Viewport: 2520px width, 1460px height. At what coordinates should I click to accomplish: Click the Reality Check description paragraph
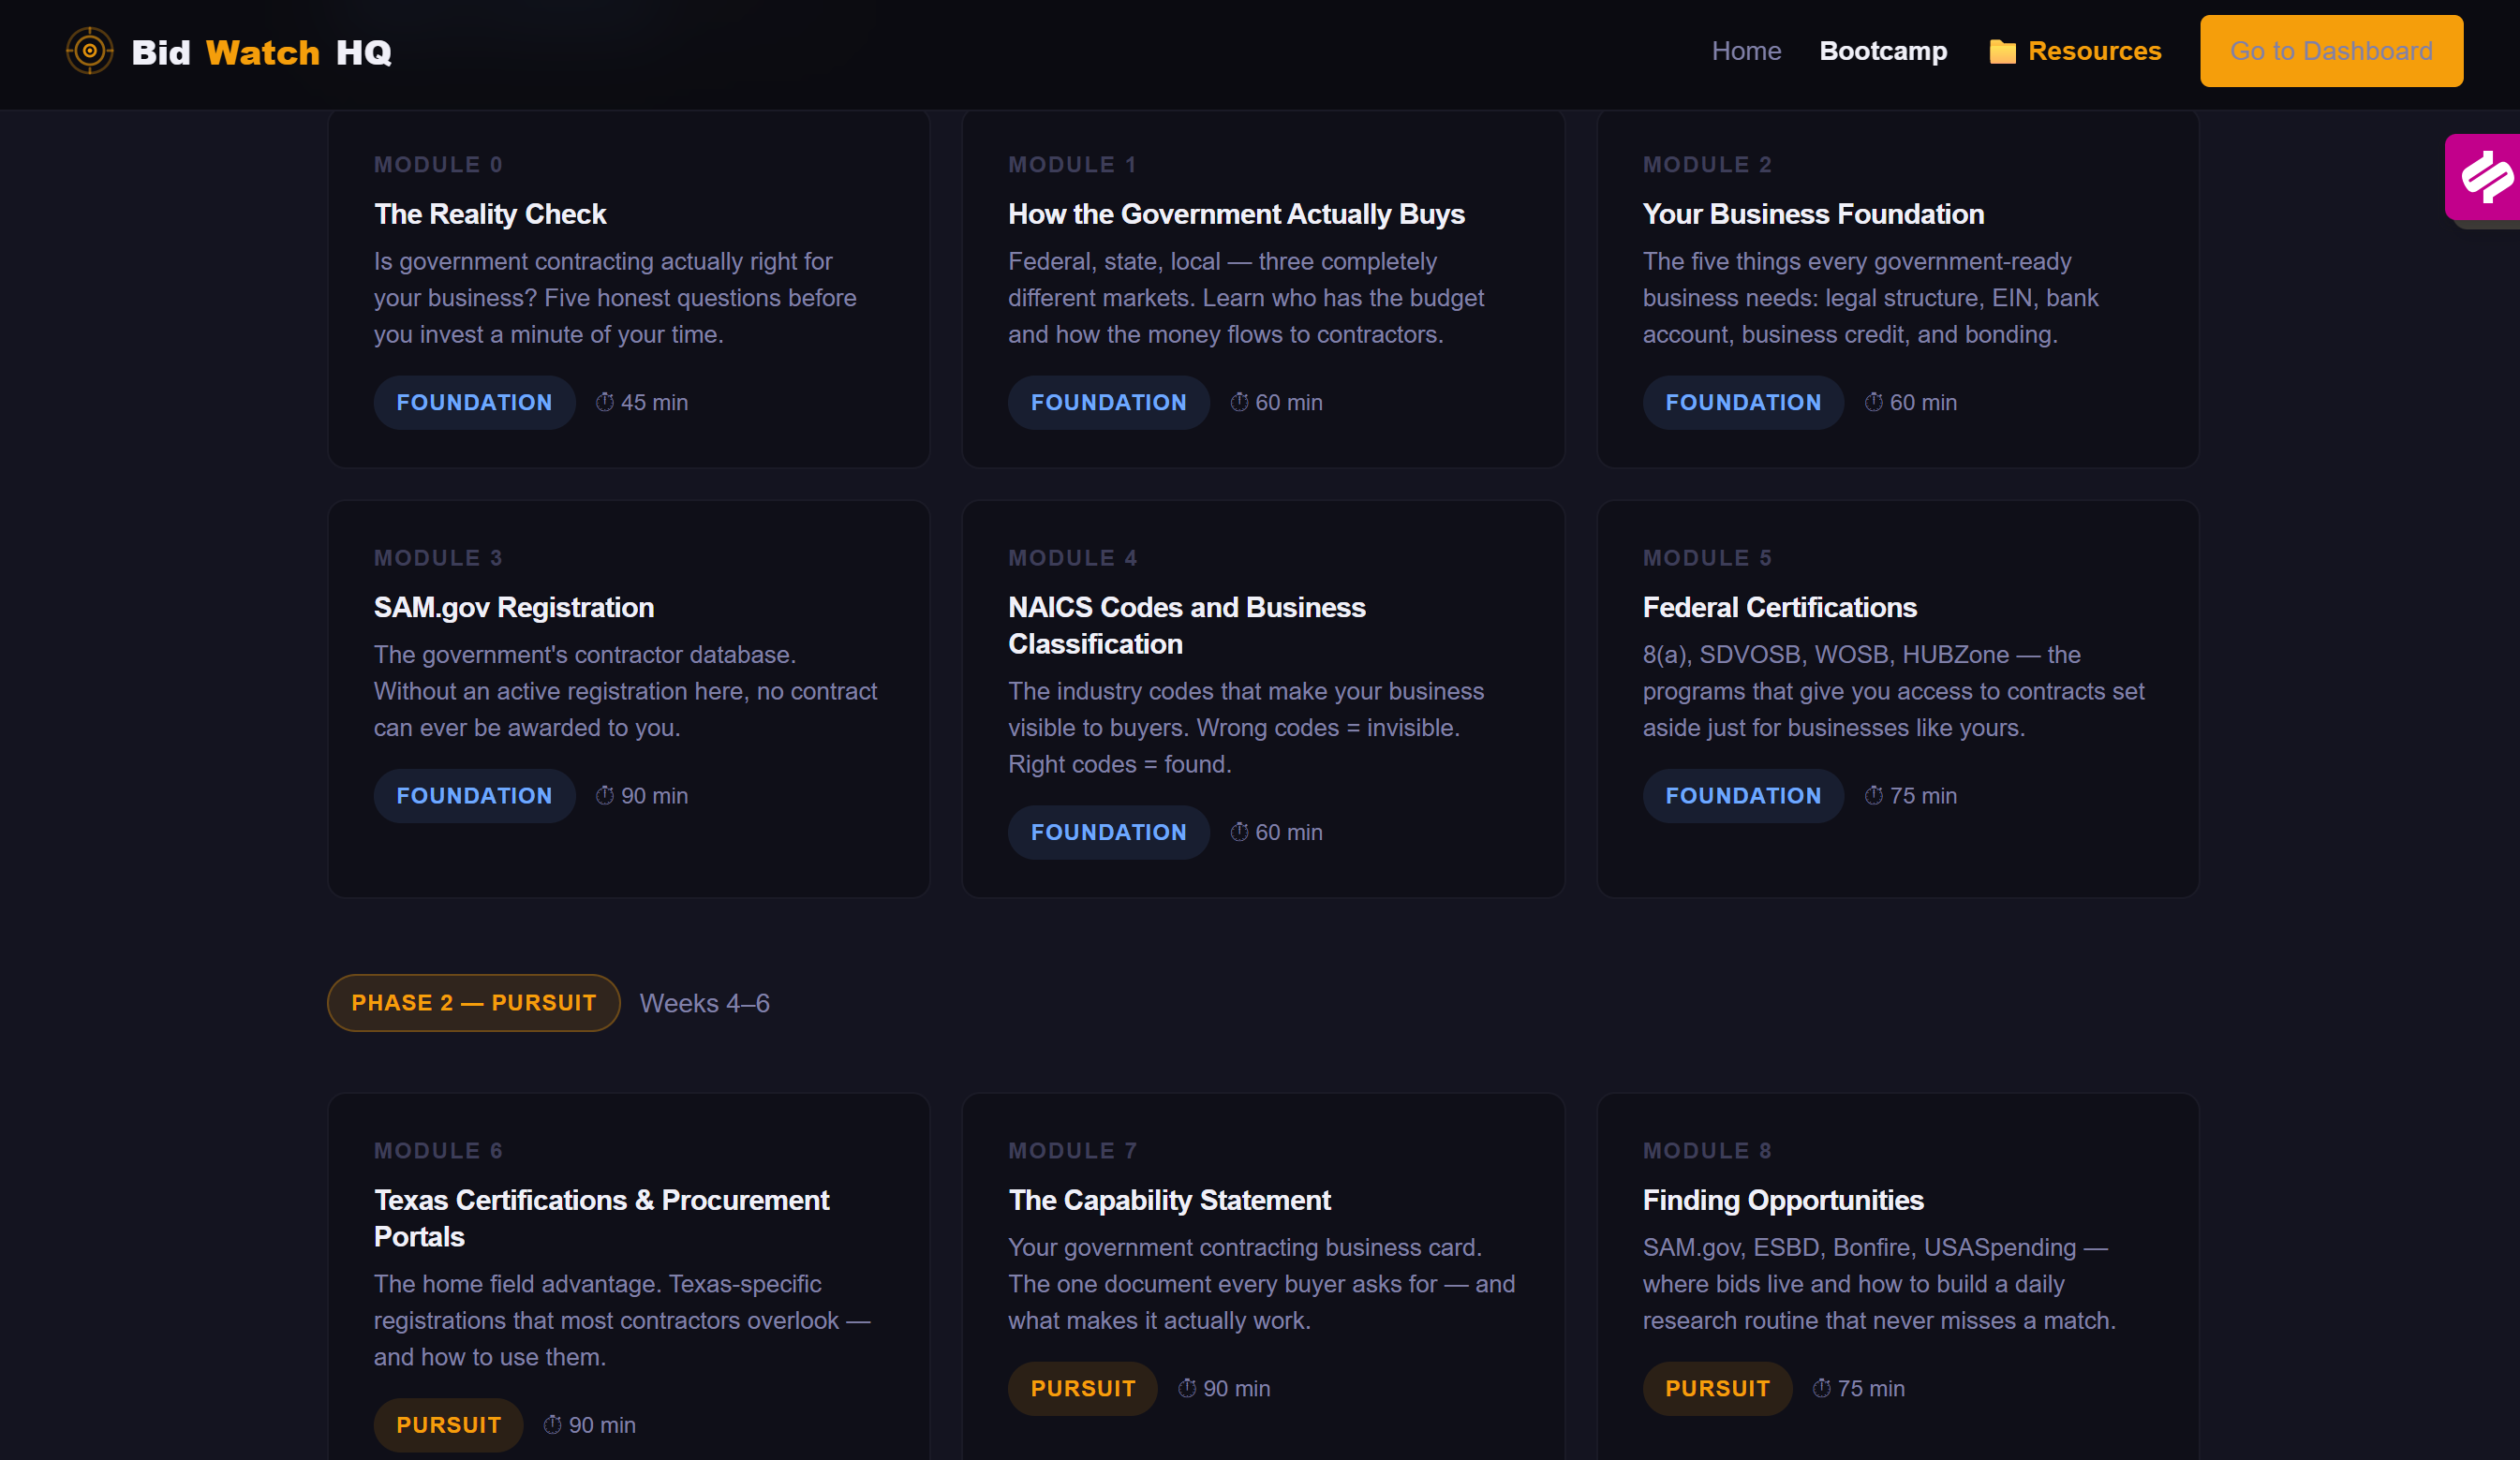pyautogui.click(x=615, y=298)
